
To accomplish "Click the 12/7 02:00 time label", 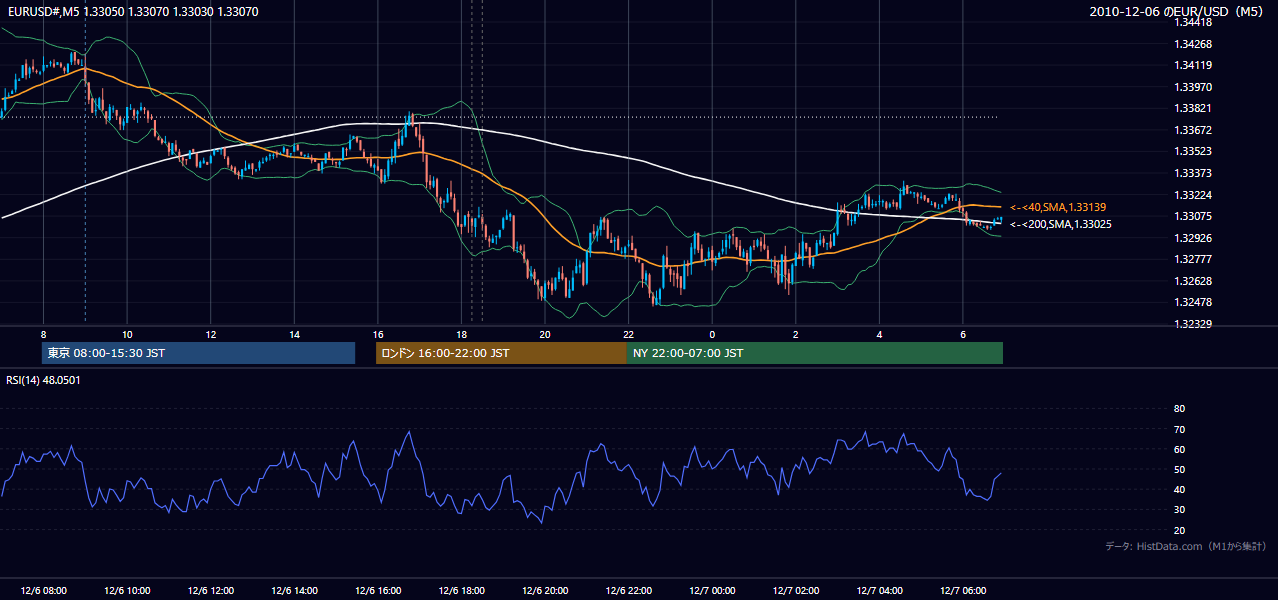I will point(796,590).
